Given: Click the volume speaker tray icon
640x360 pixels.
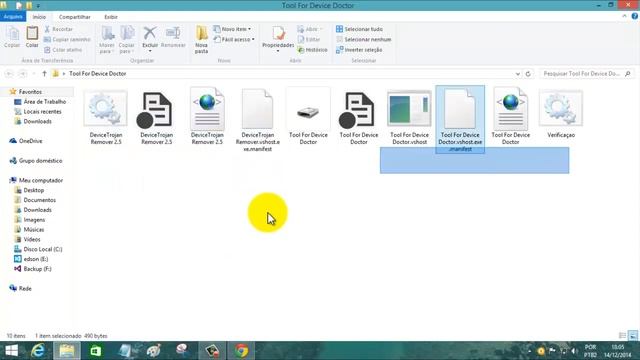Looking at the screenshot, I should (574, 351).
